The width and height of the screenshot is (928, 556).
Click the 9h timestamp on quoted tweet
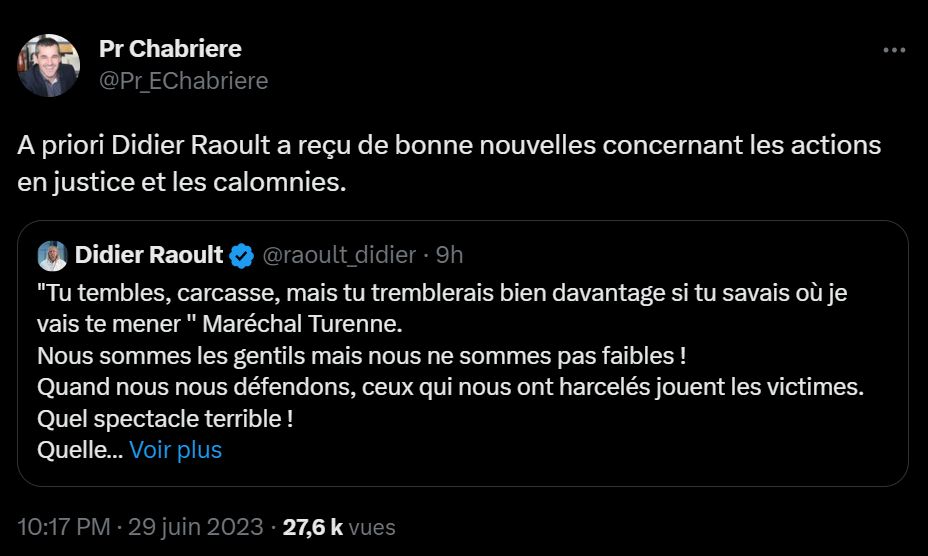[x=450, y=255]
